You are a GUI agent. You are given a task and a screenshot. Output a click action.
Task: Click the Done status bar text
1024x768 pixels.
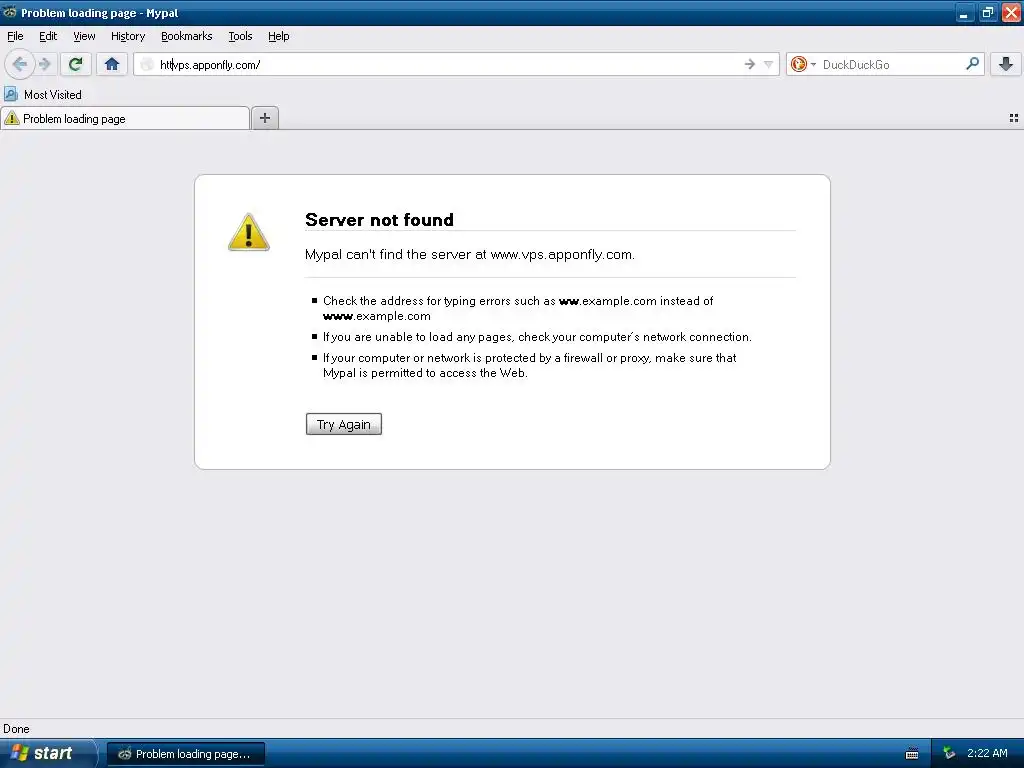pyautogui.click(x=16, y=729)
